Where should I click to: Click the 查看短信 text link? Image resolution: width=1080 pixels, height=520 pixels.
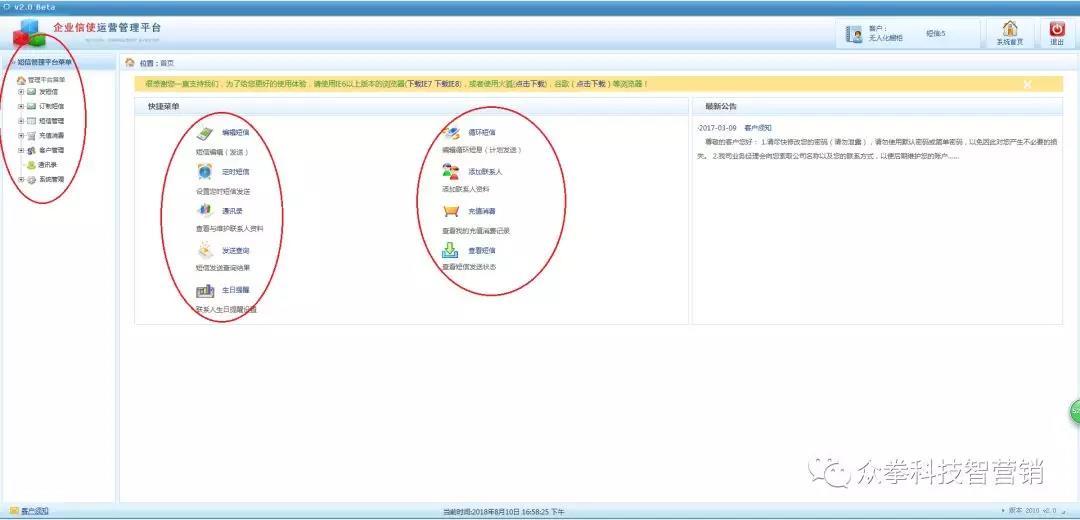pyautogui.click(x=481, y=250)
